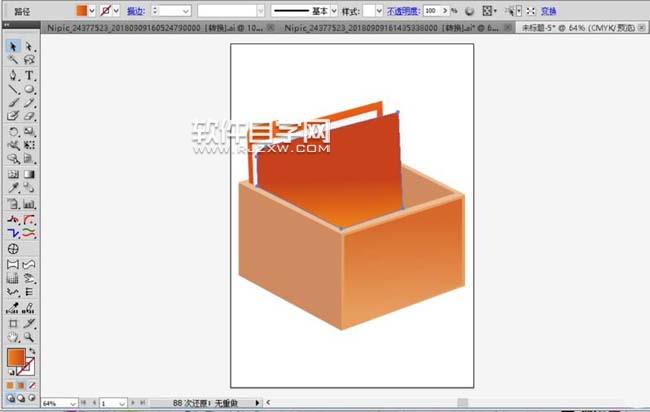Viewport: 650px width, 412px height.
Task: Select the Blob Brush tool
Action: [x=13, y=116]
